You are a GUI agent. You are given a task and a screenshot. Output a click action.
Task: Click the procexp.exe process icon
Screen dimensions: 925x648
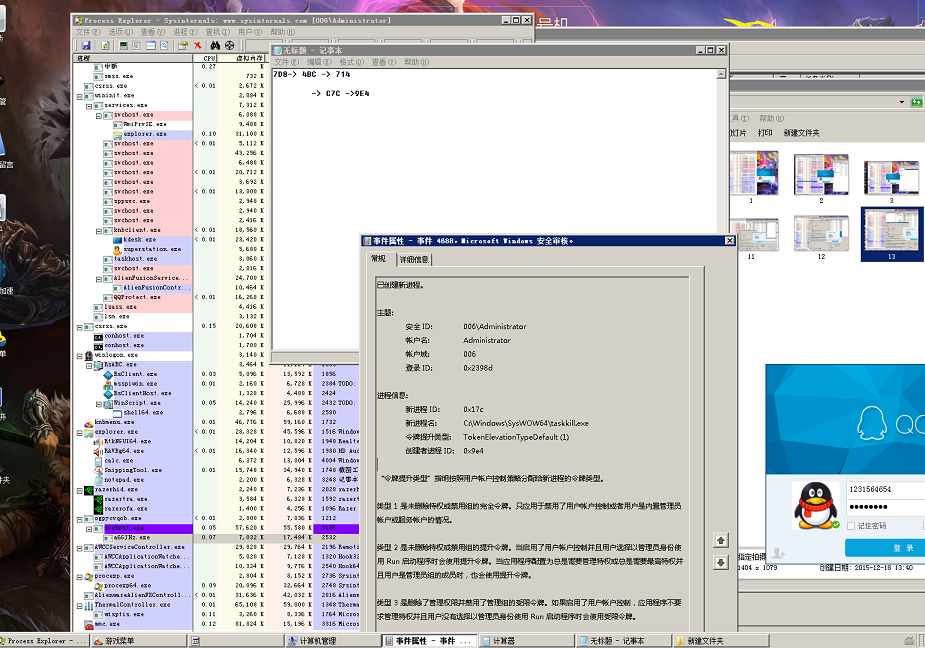coord(88,576)
